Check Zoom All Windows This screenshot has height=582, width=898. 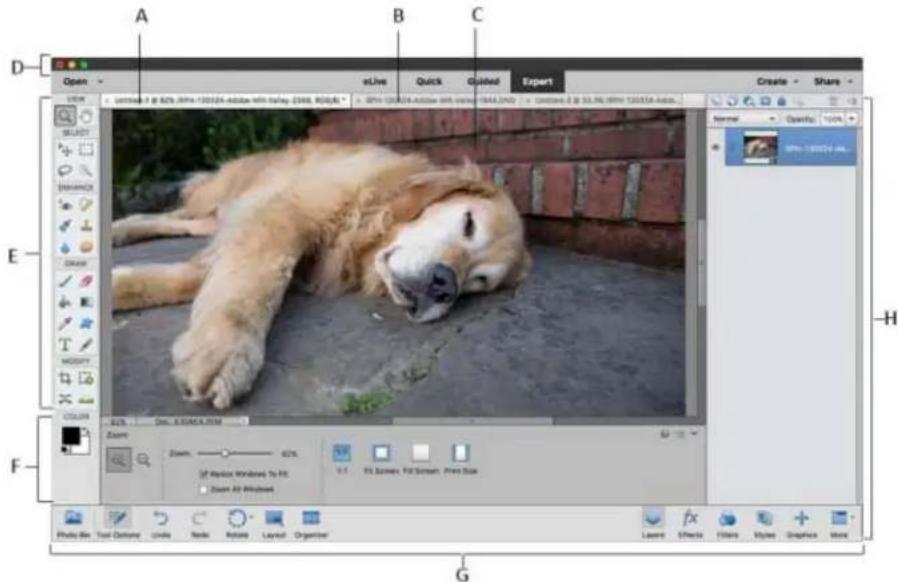point(203,489)
